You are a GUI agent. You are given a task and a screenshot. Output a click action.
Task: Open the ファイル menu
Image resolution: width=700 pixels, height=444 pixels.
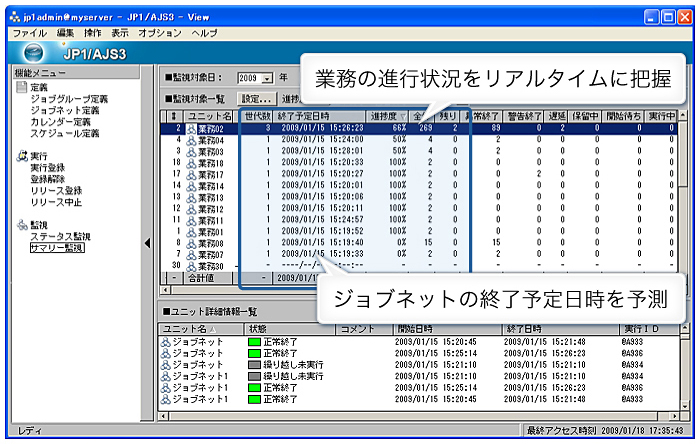[30, 33]
